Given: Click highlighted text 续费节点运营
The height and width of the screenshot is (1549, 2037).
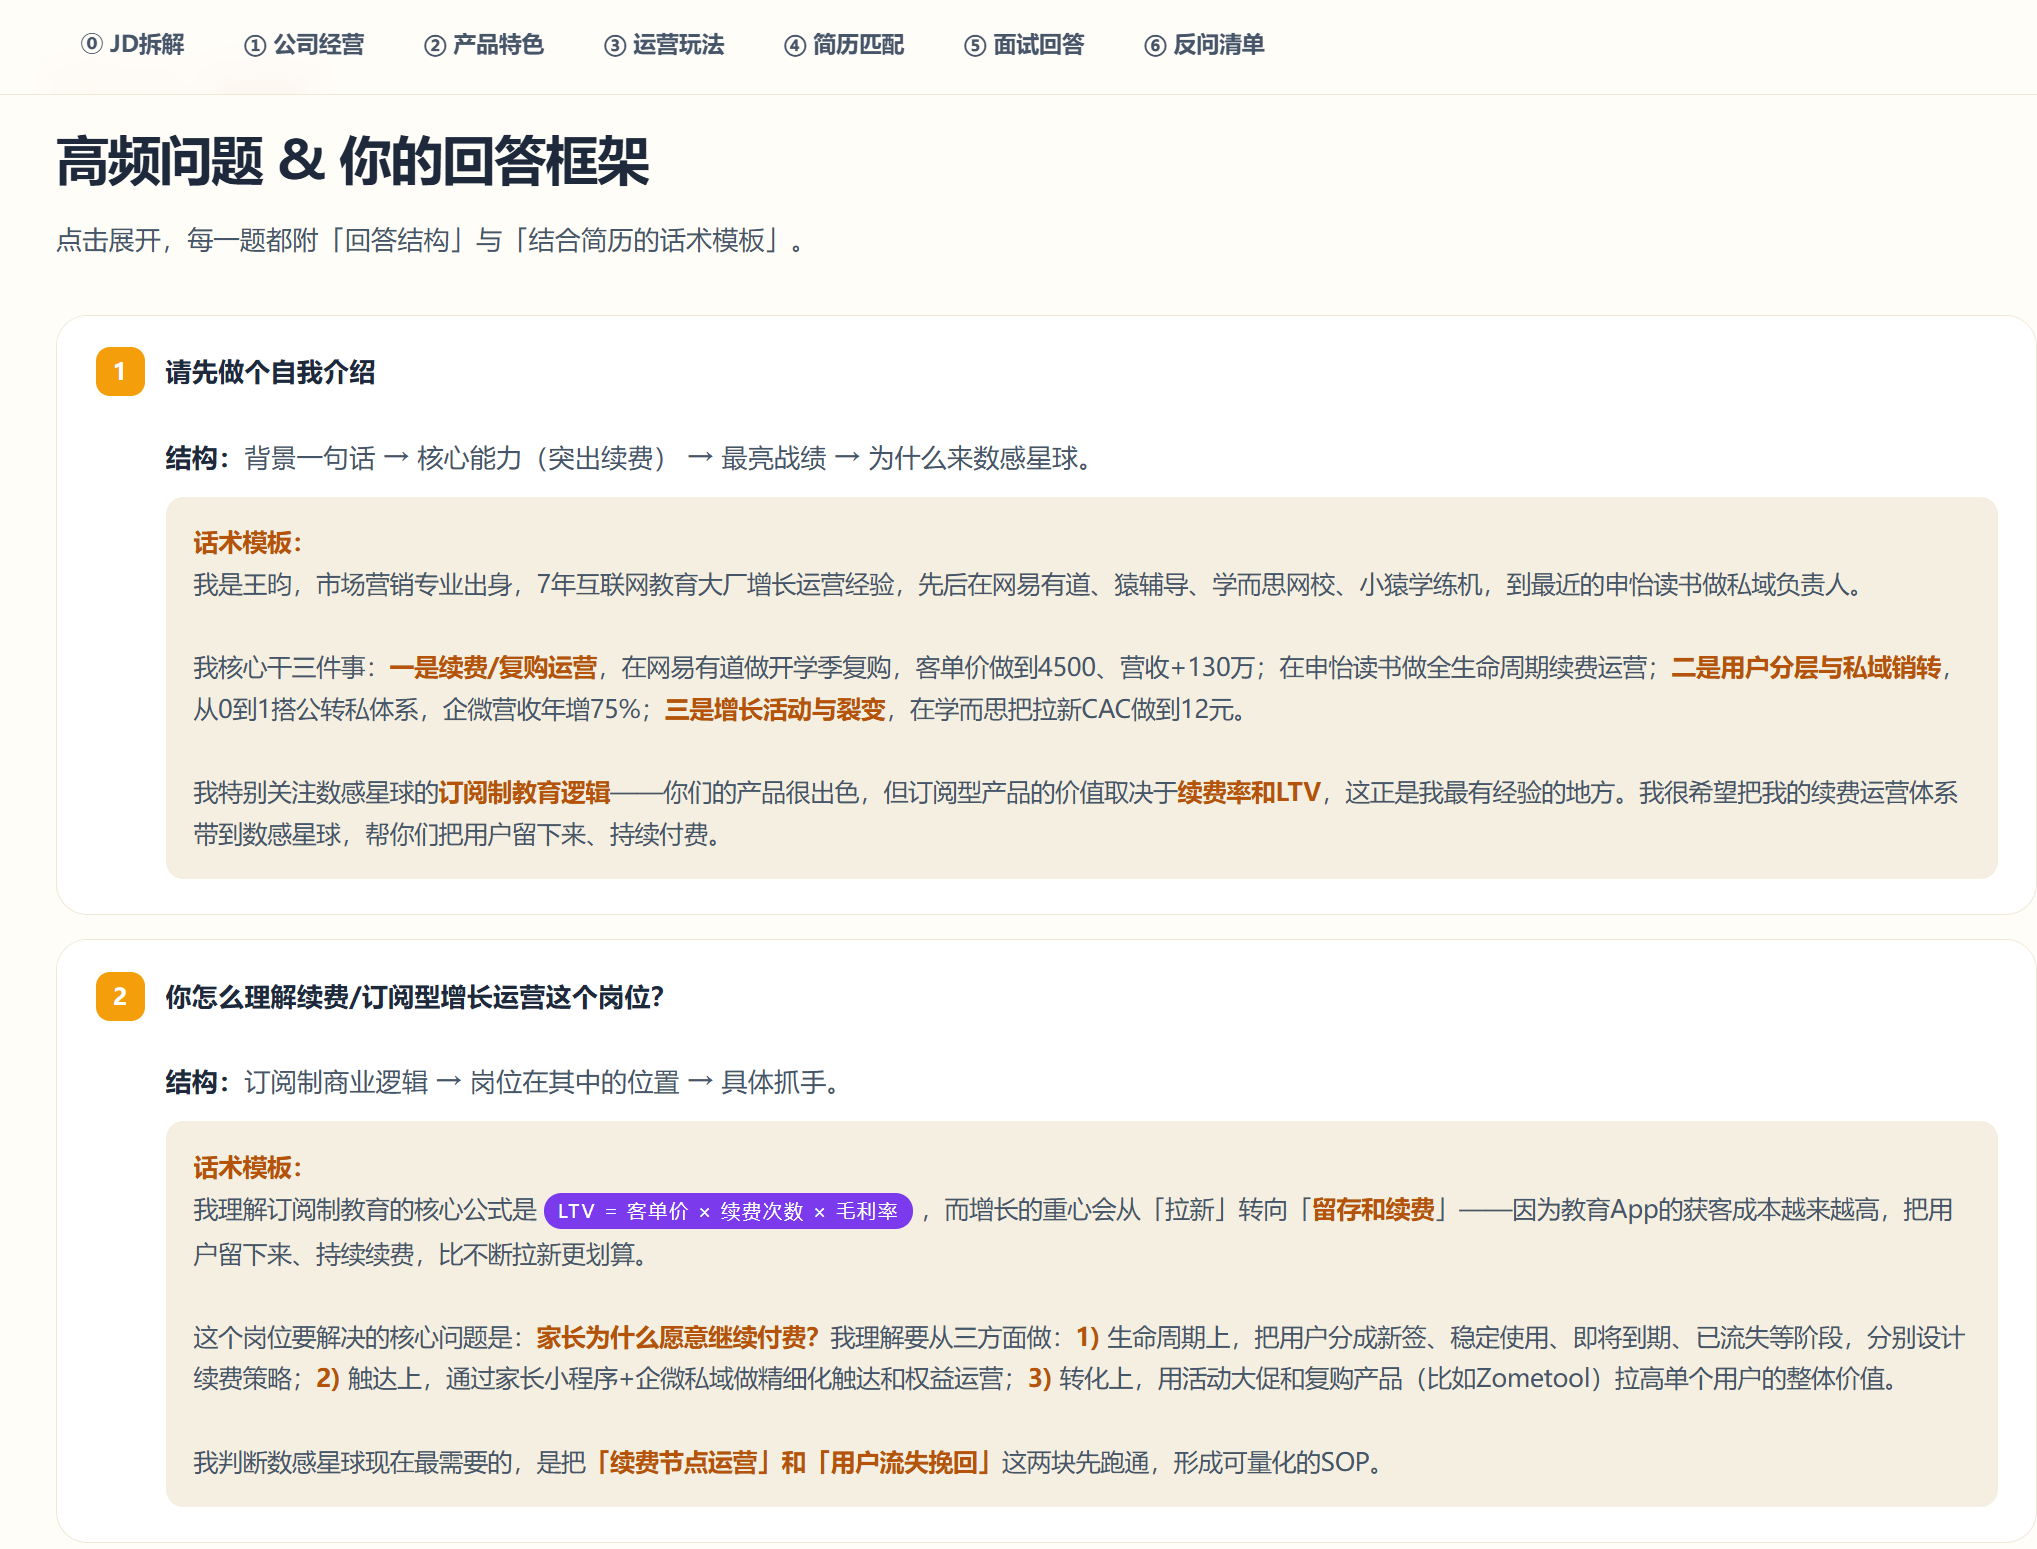Looking at the screenshot, I should [683, 1462].
